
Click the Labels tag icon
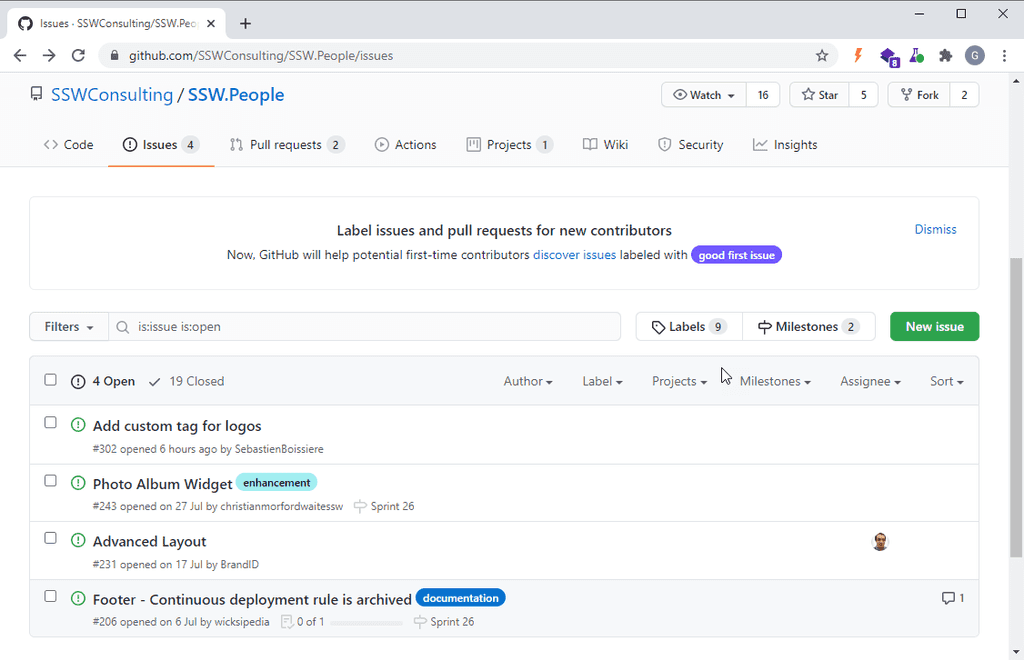click(660, 326)
